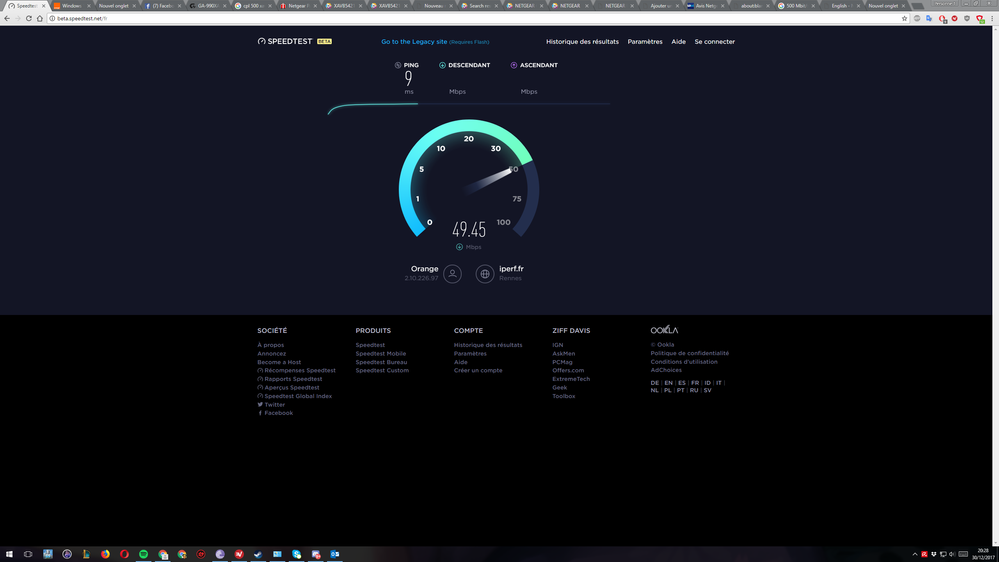
Task: Click the Speedtest logo in header
Action: pyautogui.click(x=287, y=42)
